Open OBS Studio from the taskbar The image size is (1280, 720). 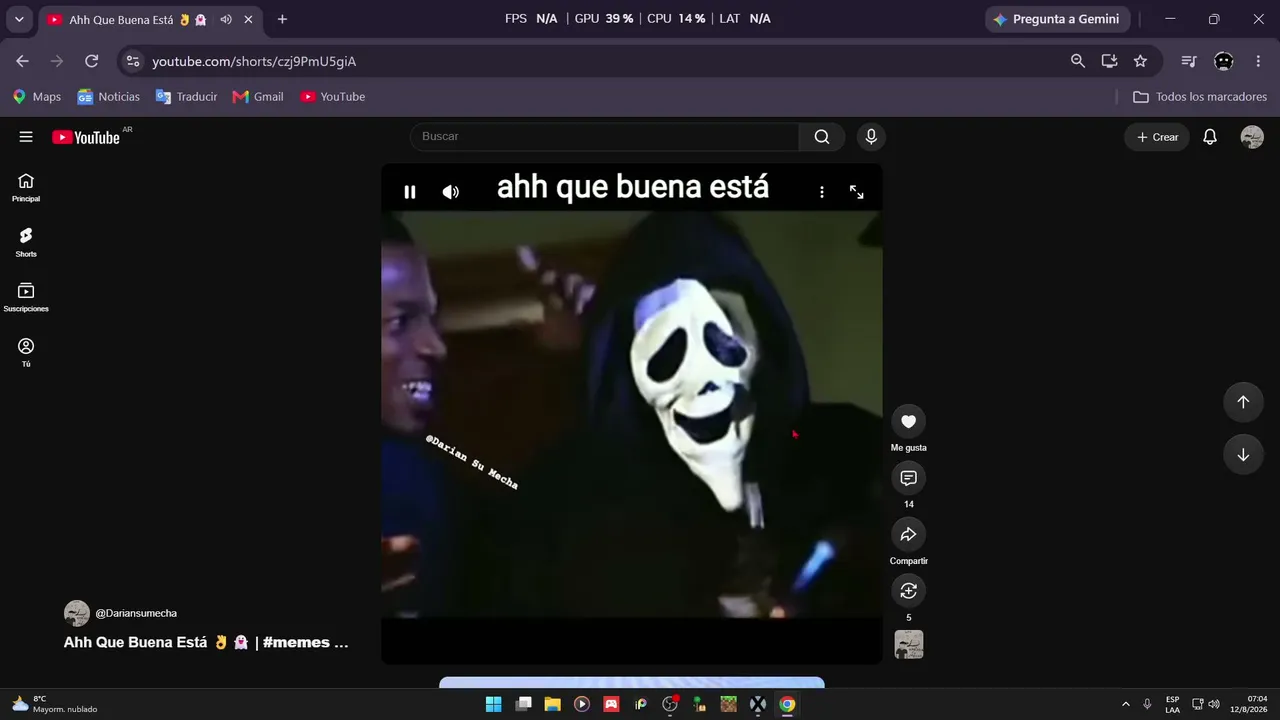670,704
